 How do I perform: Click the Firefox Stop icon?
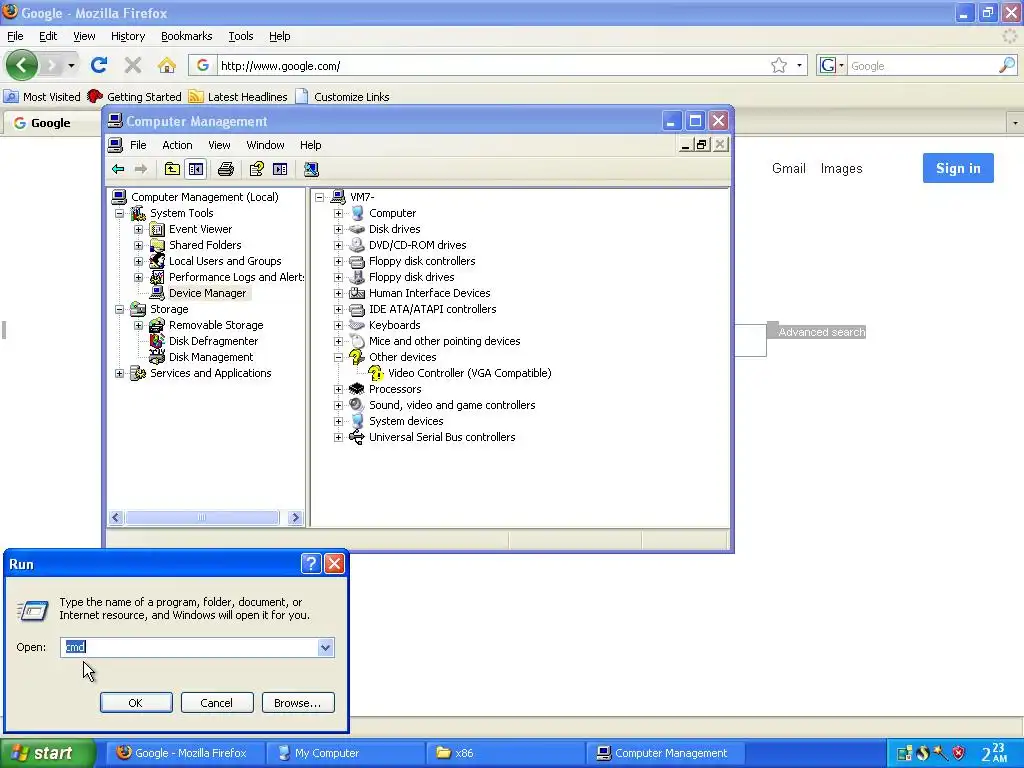133,65
